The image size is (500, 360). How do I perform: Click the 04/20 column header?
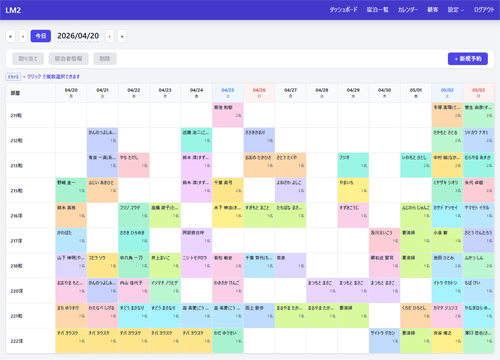coord(71,93)
